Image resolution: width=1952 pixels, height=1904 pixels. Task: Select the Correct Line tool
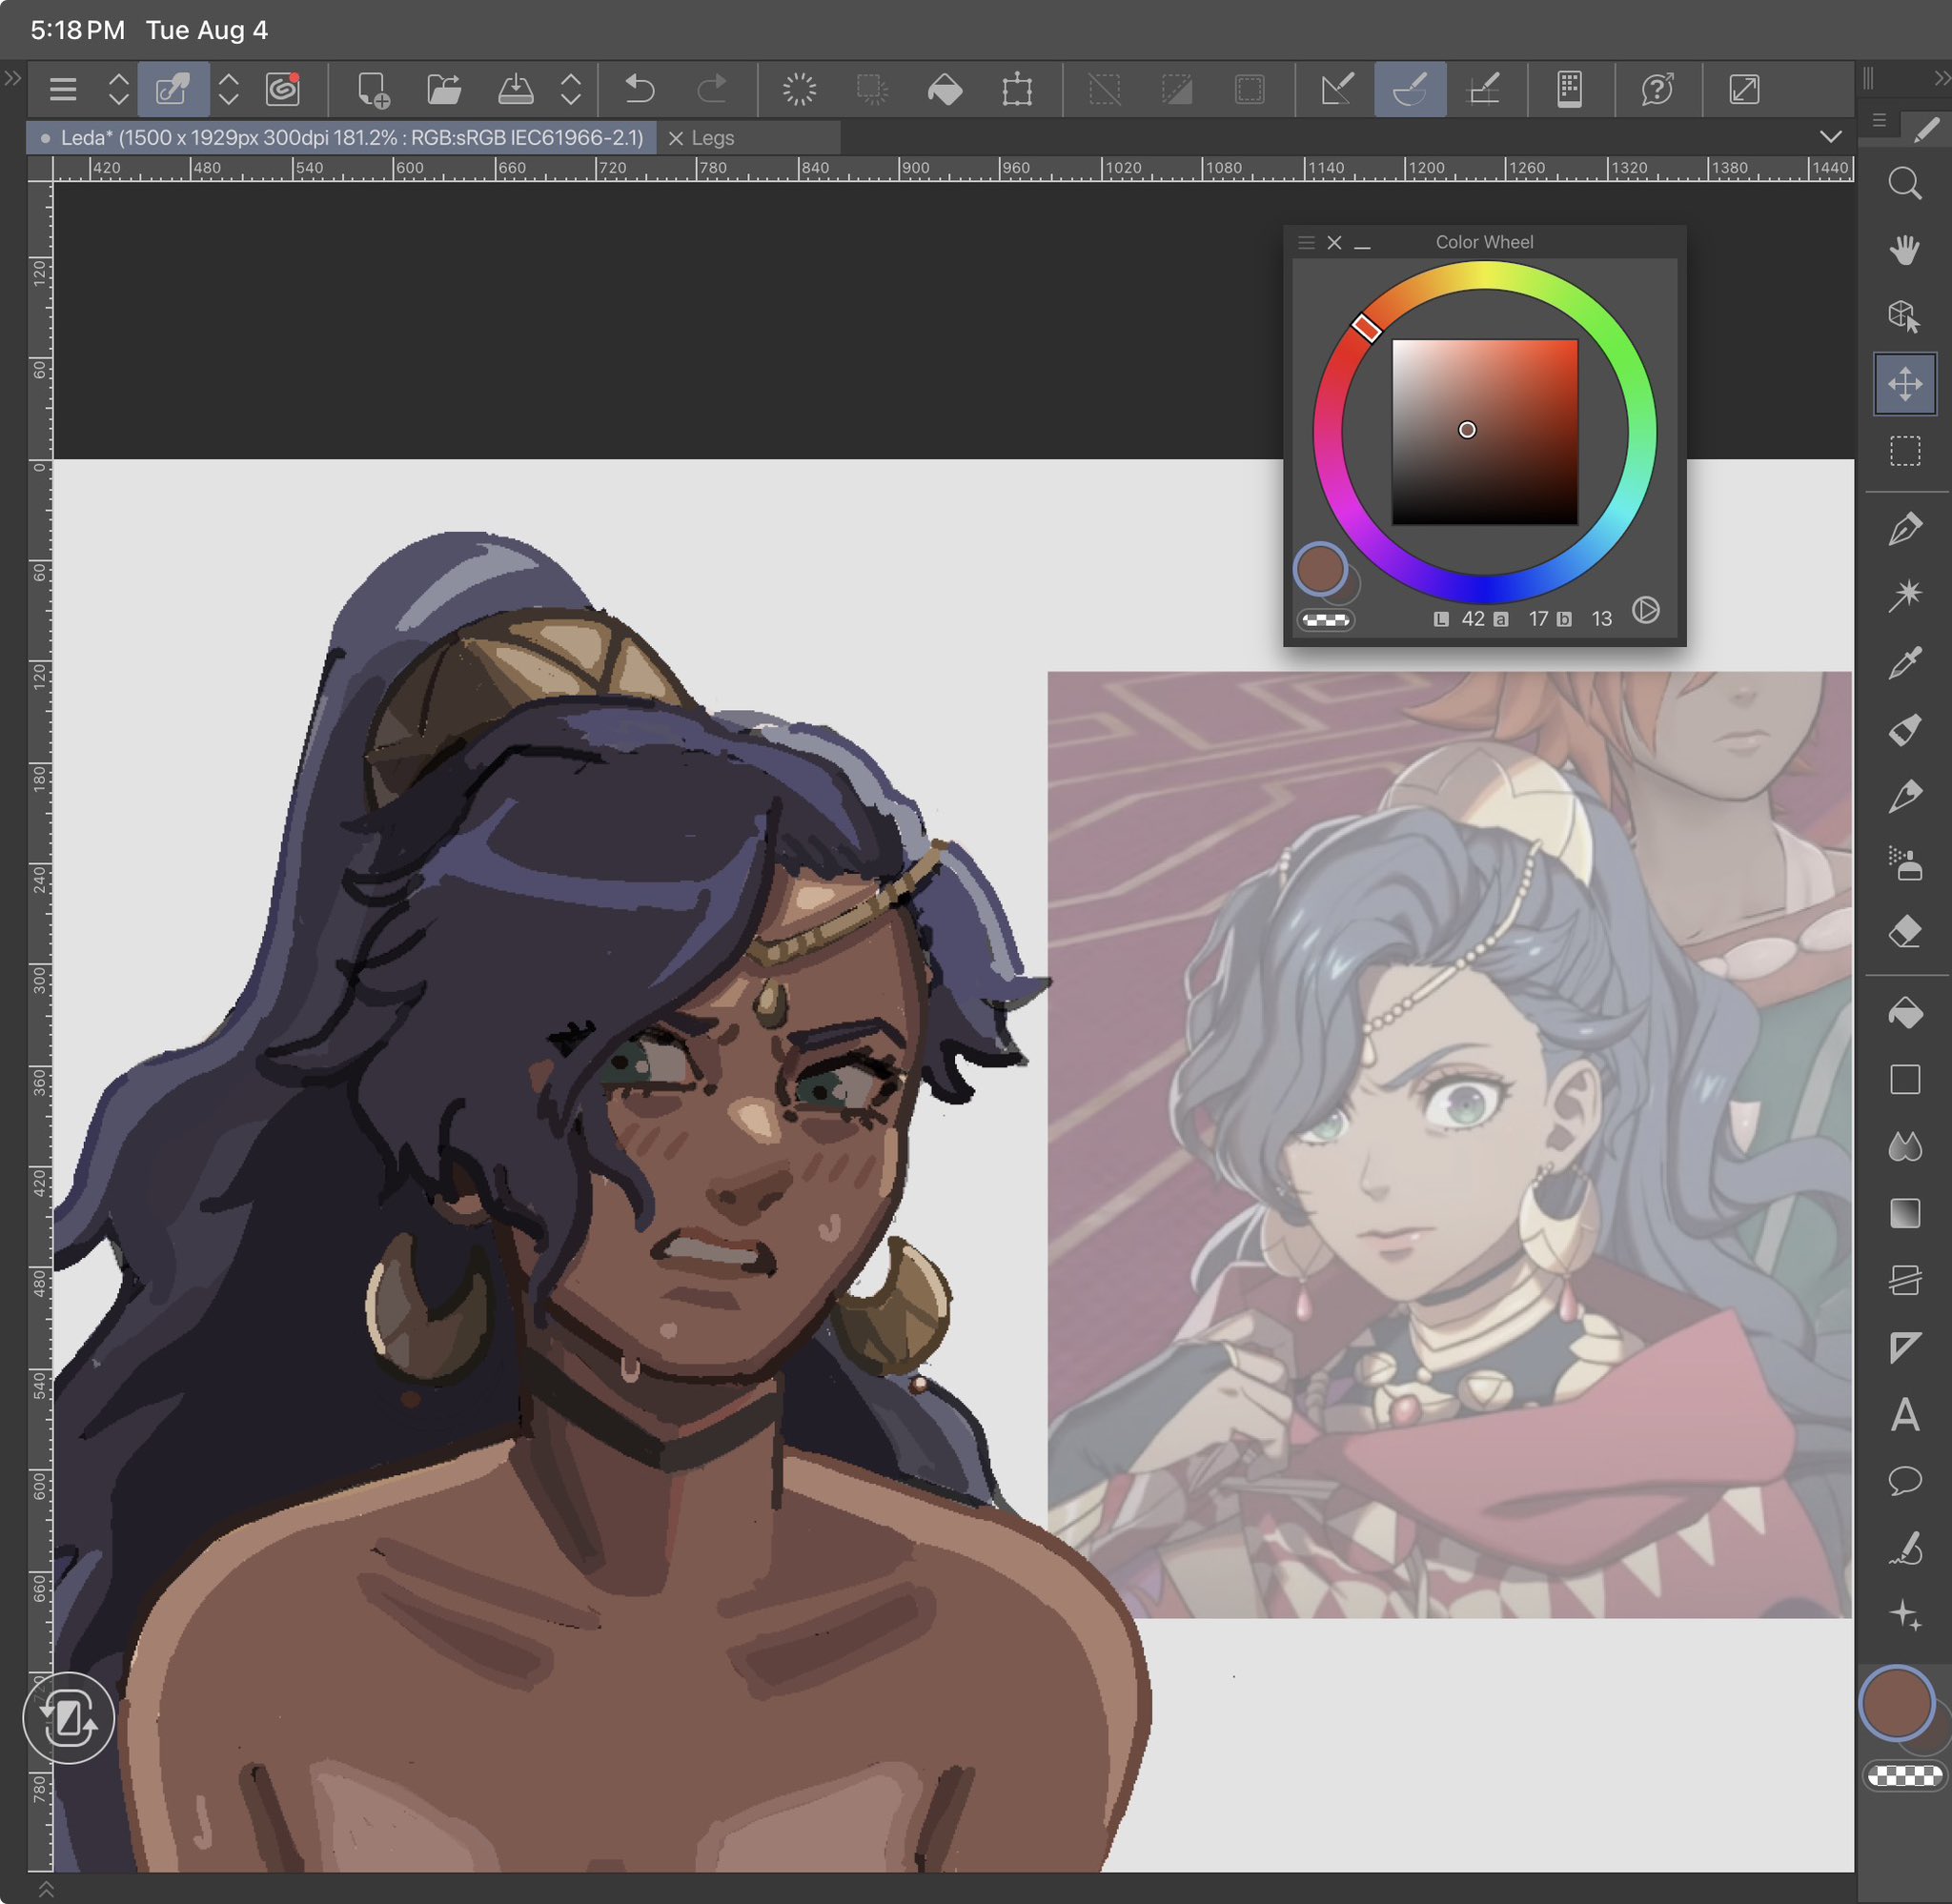(x=1905, y=1548)
